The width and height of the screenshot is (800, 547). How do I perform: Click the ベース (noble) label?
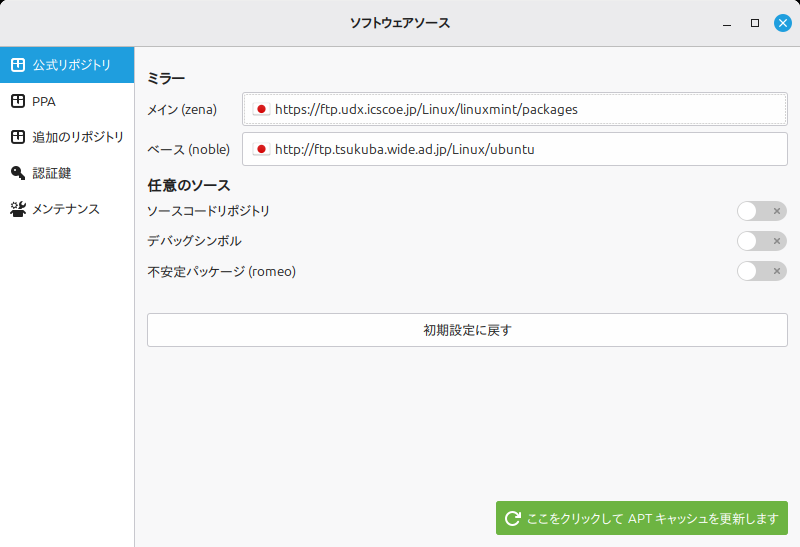coord(189,150)
